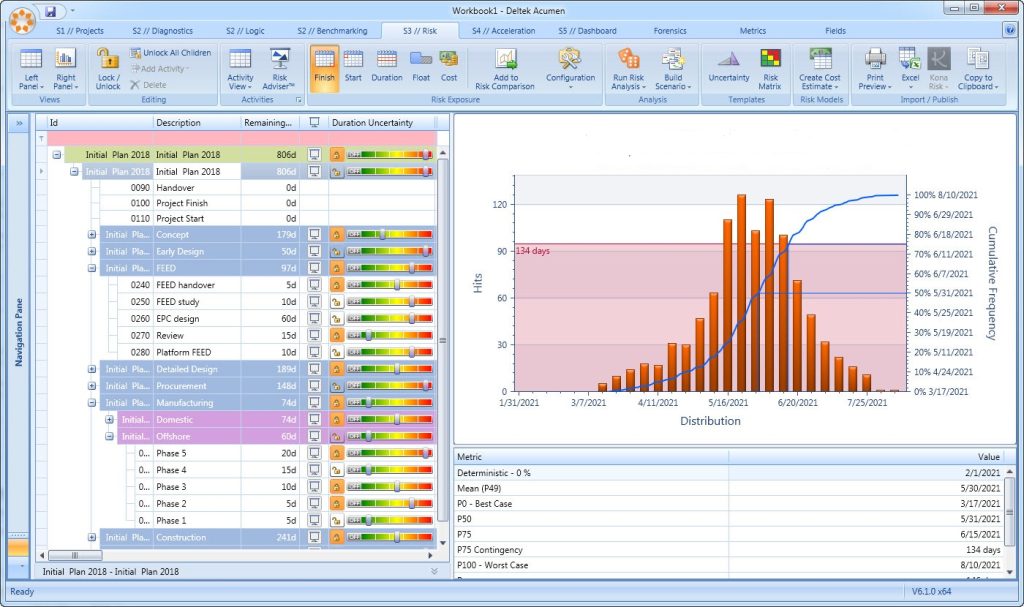The image size is (1024, 607).
Task: Open the Excel export dropdown
Action: point(910,69)
